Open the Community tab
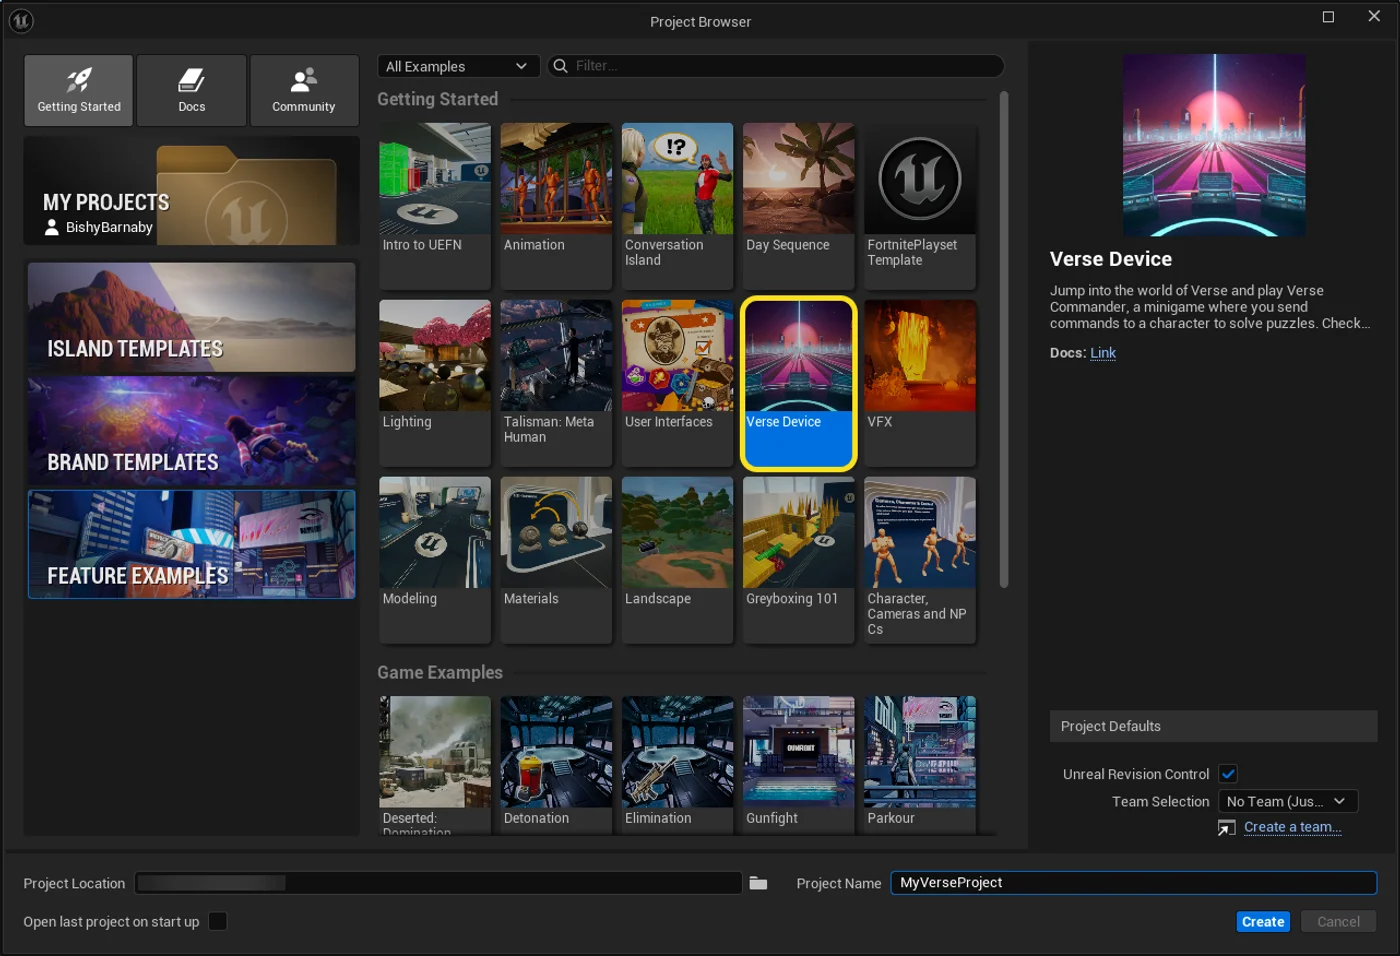Viewport: 1400px width, 956px height. tap(304, 90)
